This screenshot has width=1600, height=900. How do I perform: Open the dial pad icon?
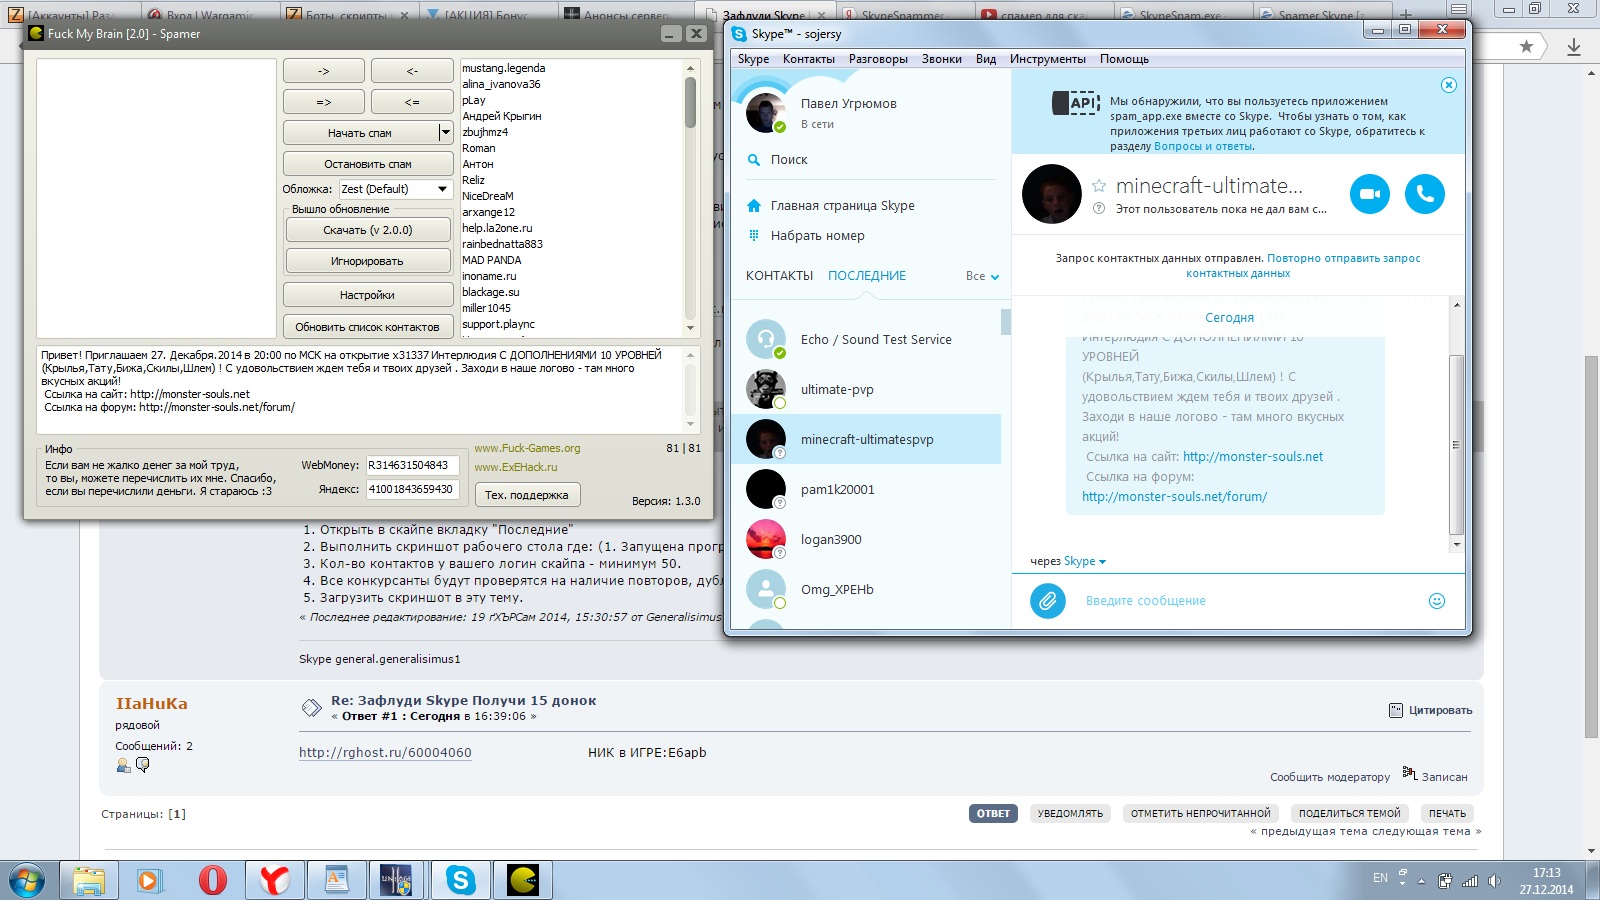click(x=754, y=236)
